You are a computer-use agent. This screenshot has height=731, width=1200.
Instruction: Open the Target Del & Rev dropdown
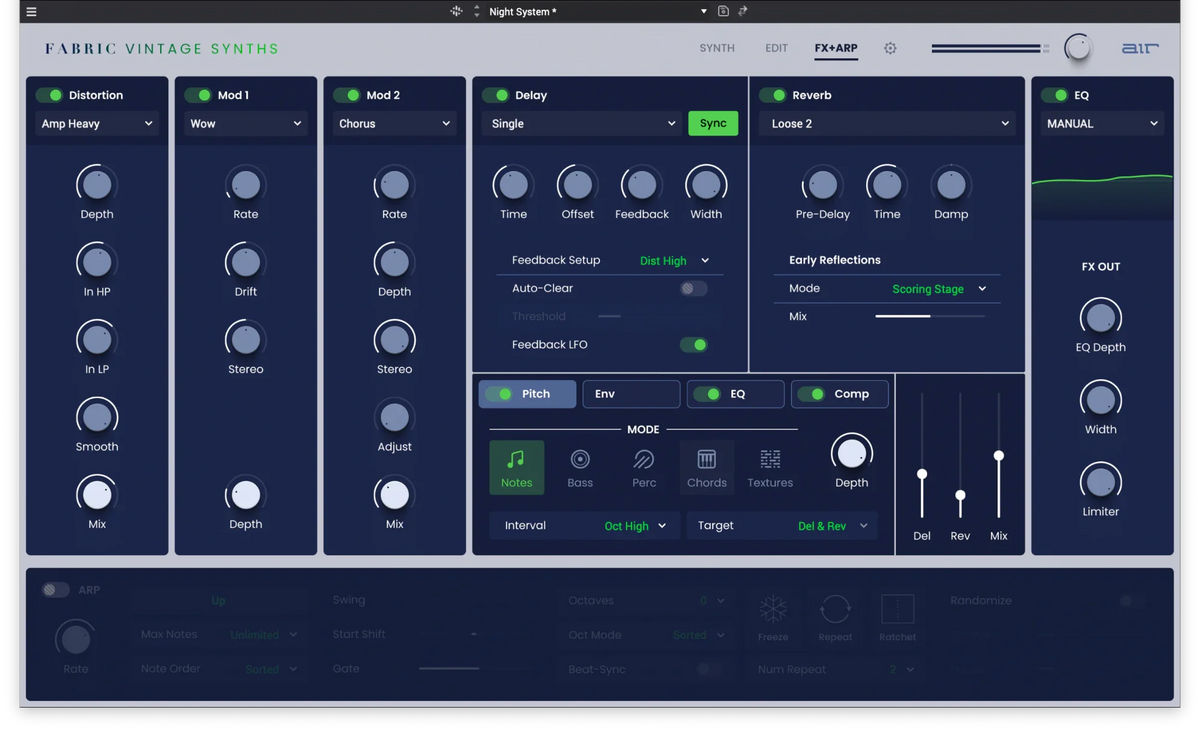(x=782, y=525)
